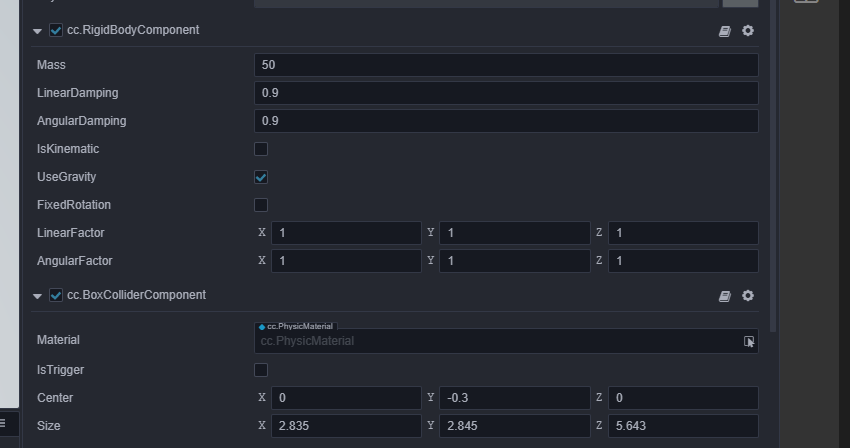850x448 pixels.
Task: Click the Size Z input field
Action: 683,426
